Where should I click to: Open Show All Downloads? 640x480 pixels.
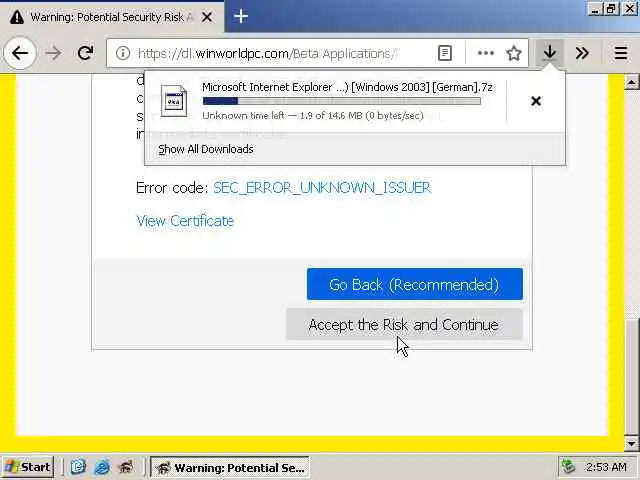pyautogui.click(x=206, y=149)
